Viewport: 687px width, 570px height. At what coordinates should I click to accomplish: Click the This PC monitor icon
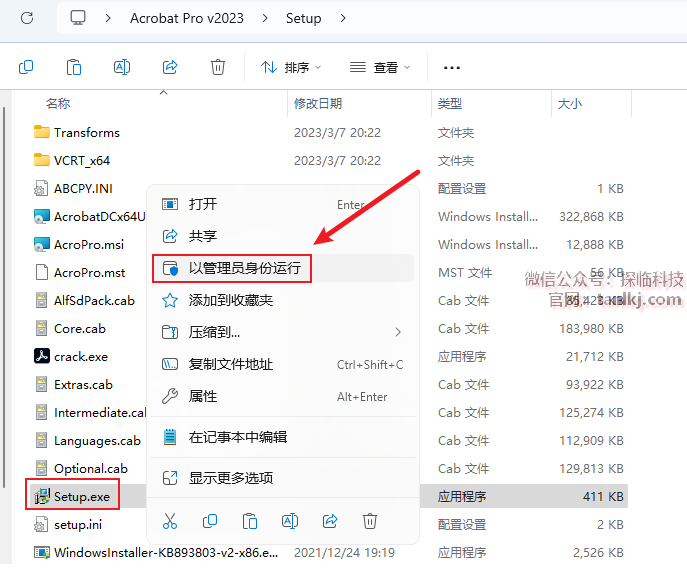78,18
